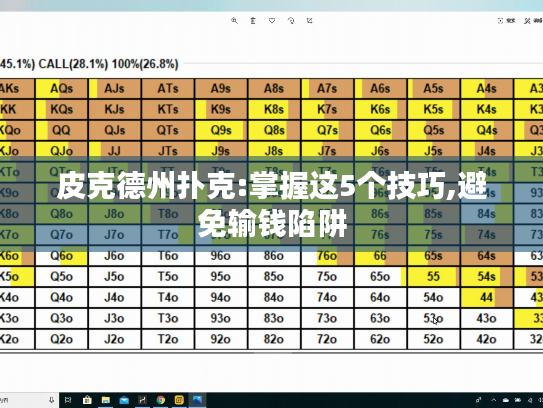Image resolution: width=543 pixels, height=408 pixels.
Task: Click the AQs hand cell
Action: click(62, 89)
